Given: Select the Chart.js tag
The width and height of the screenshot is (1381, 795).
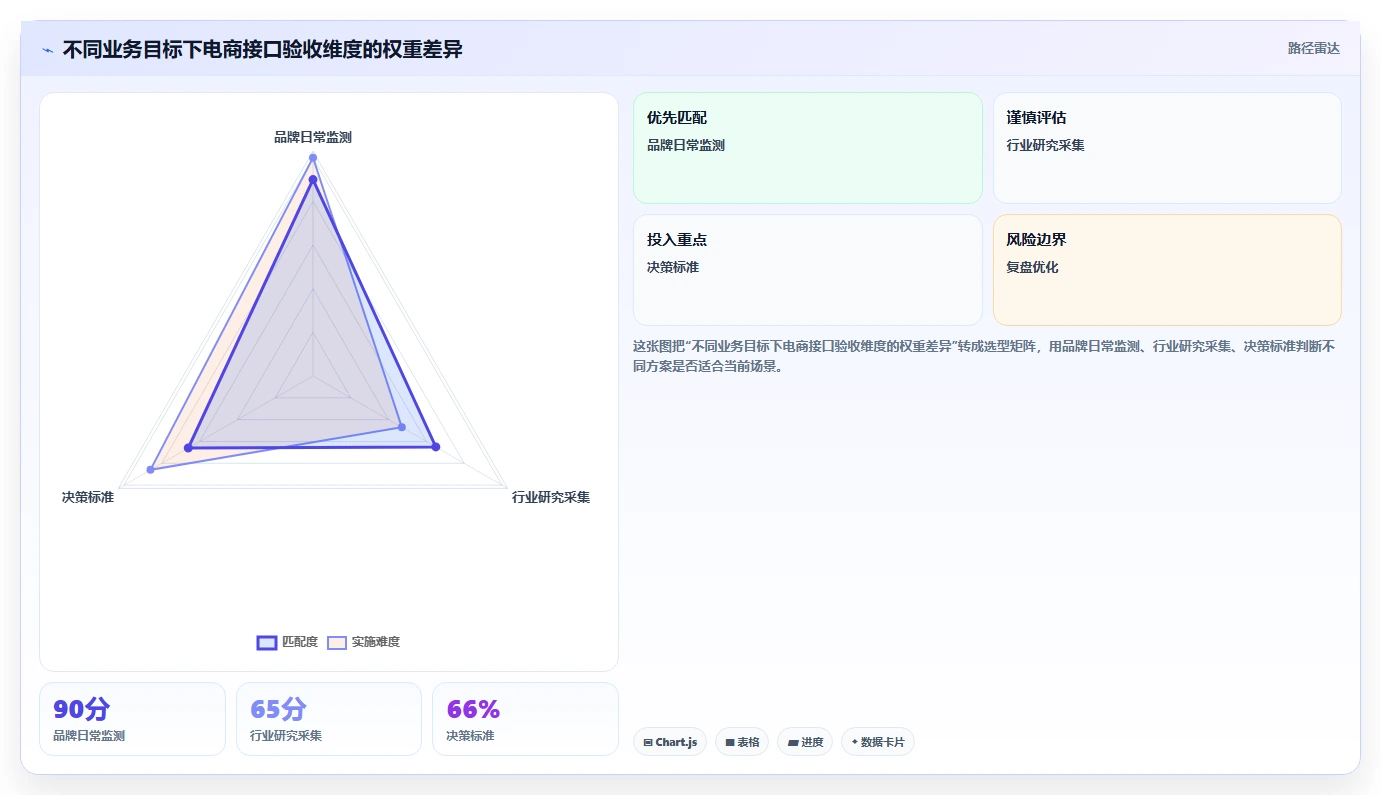Looking at the screenshot, I should 670,742.
